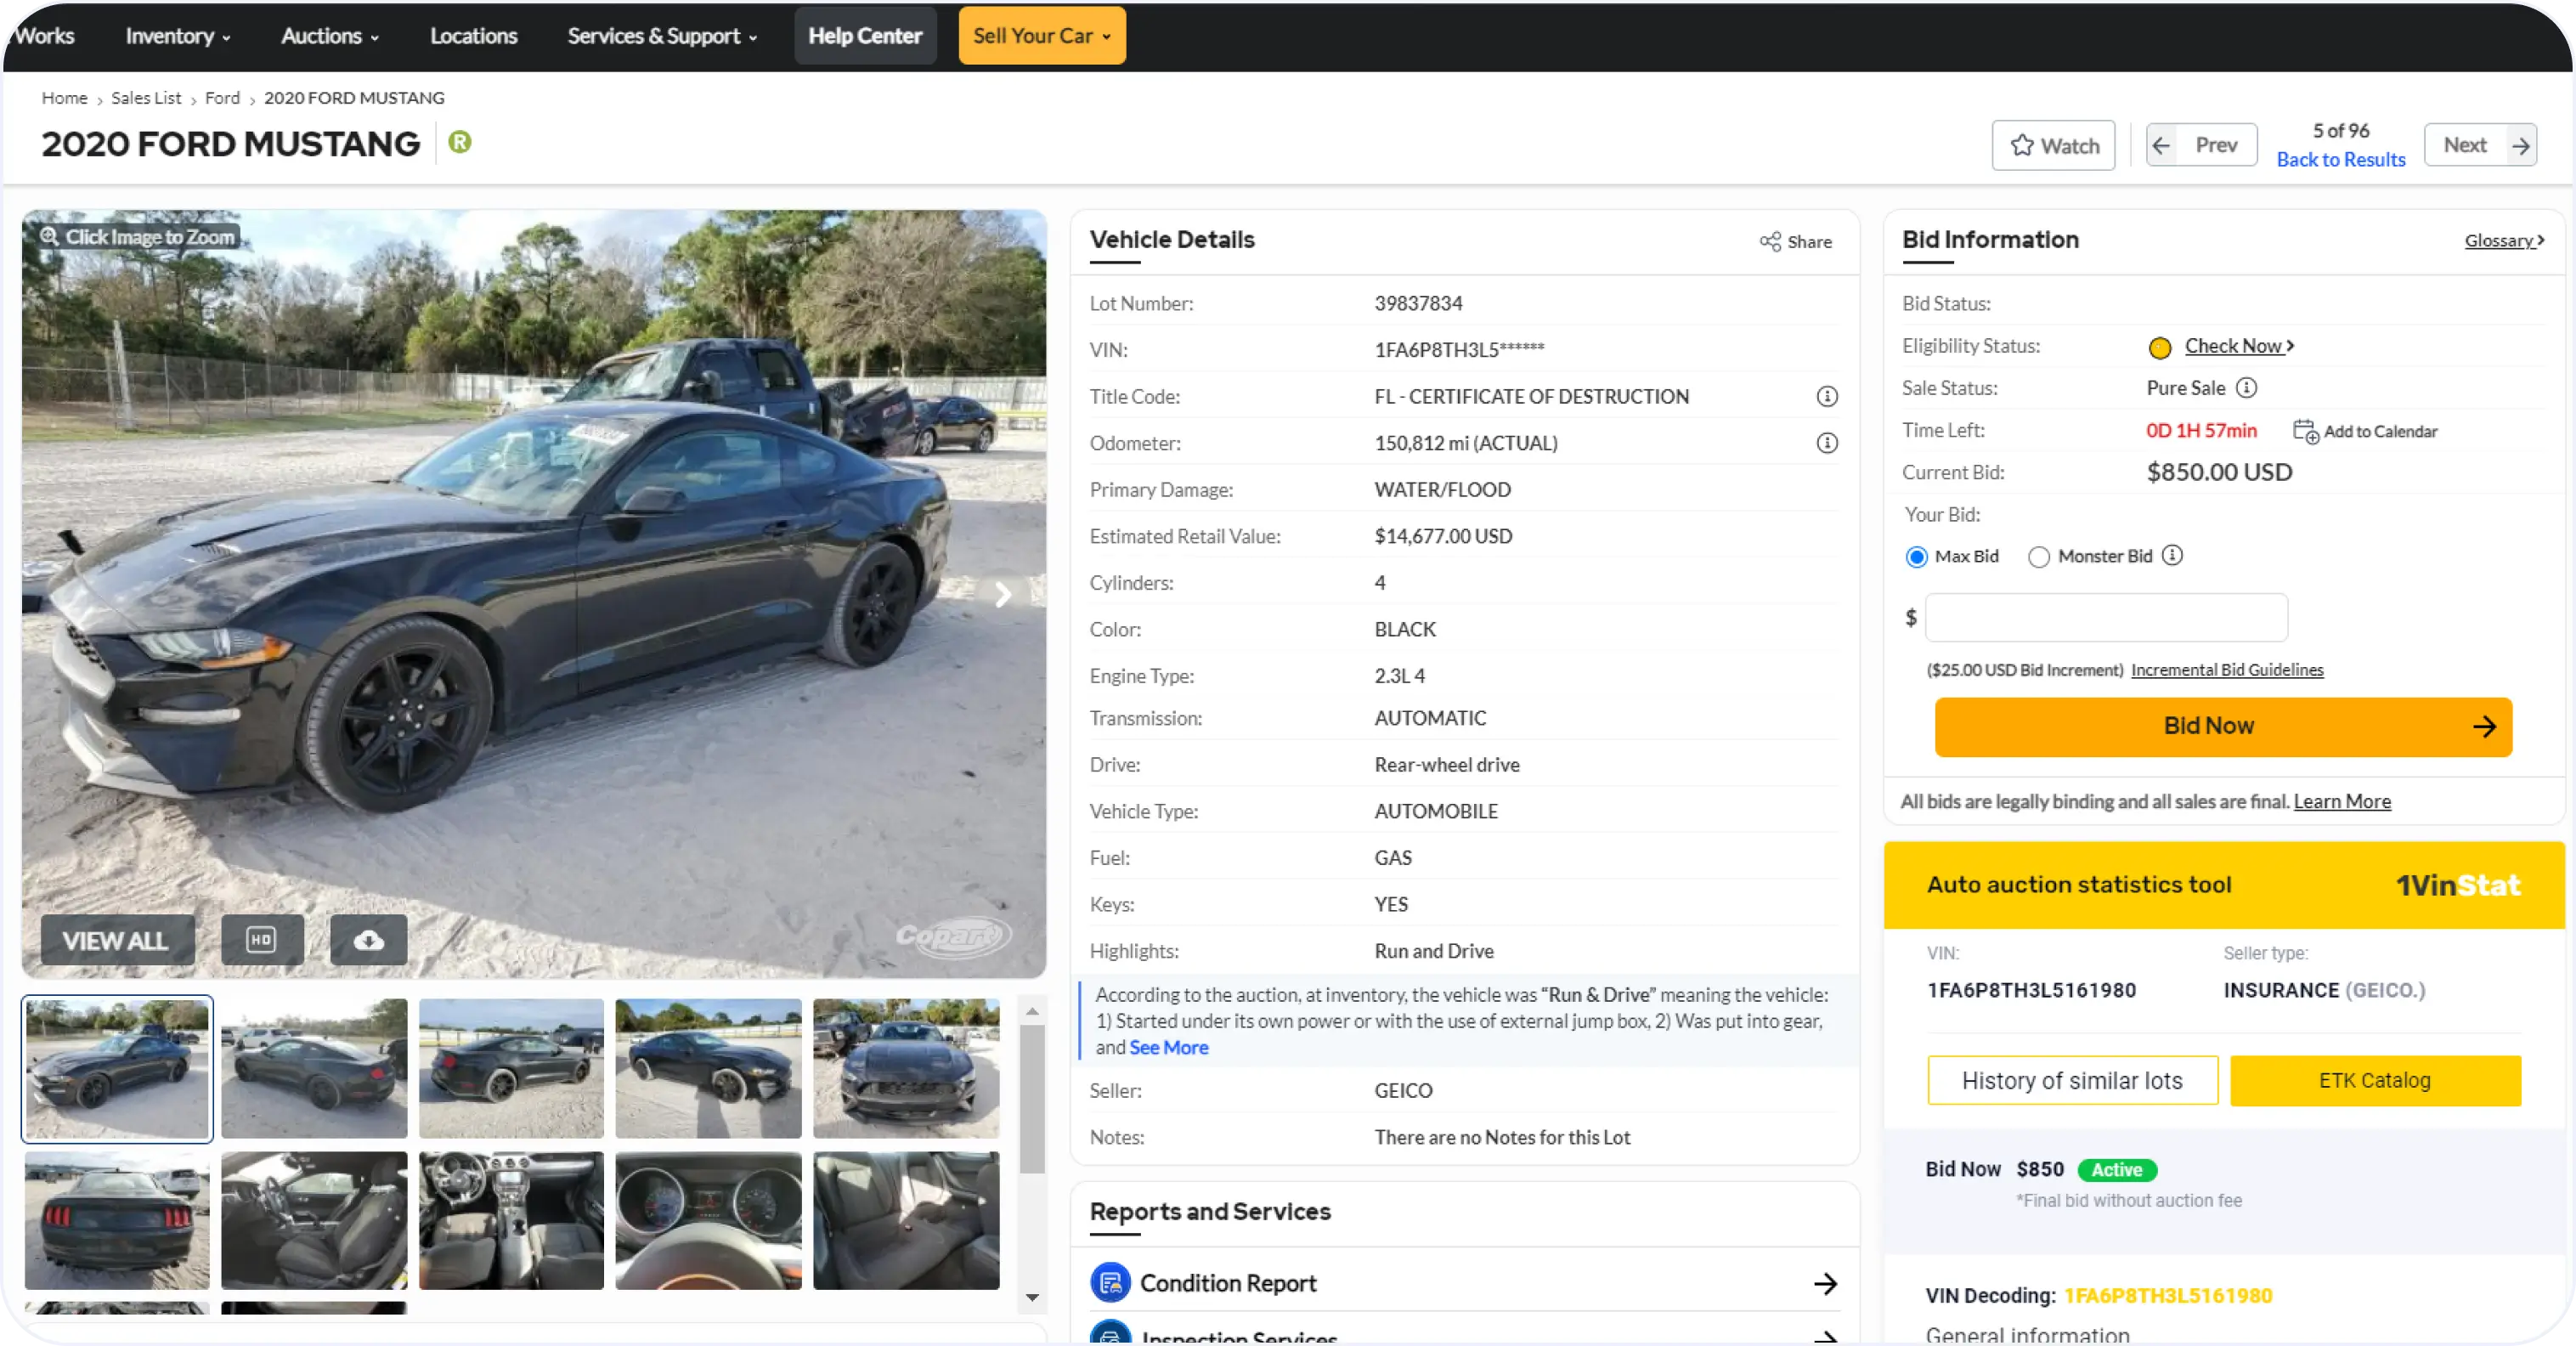Select the Max Bid radio button
This screenshot has width=2576, height=1346.
(1916, 556)
